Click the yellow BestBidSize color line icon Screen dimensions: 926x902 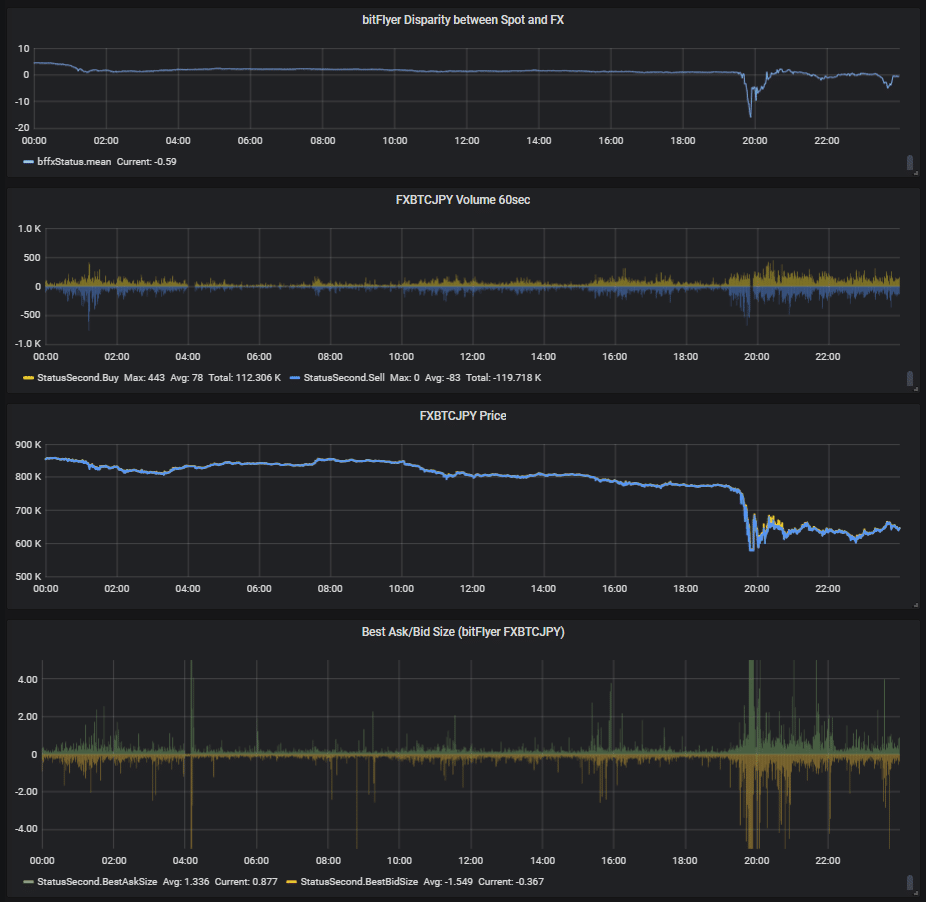tap(292, 882)
